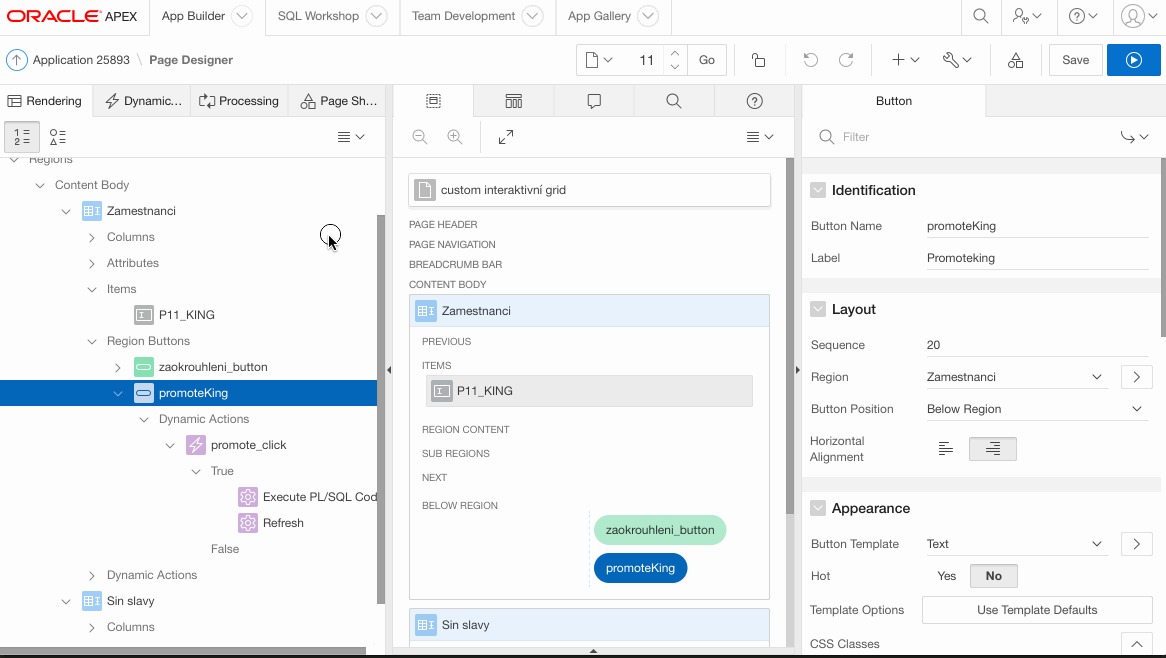Expand the Columns node under Zamestnanci
Viewport: 1166px width, 658px height.
pos(92,237)
